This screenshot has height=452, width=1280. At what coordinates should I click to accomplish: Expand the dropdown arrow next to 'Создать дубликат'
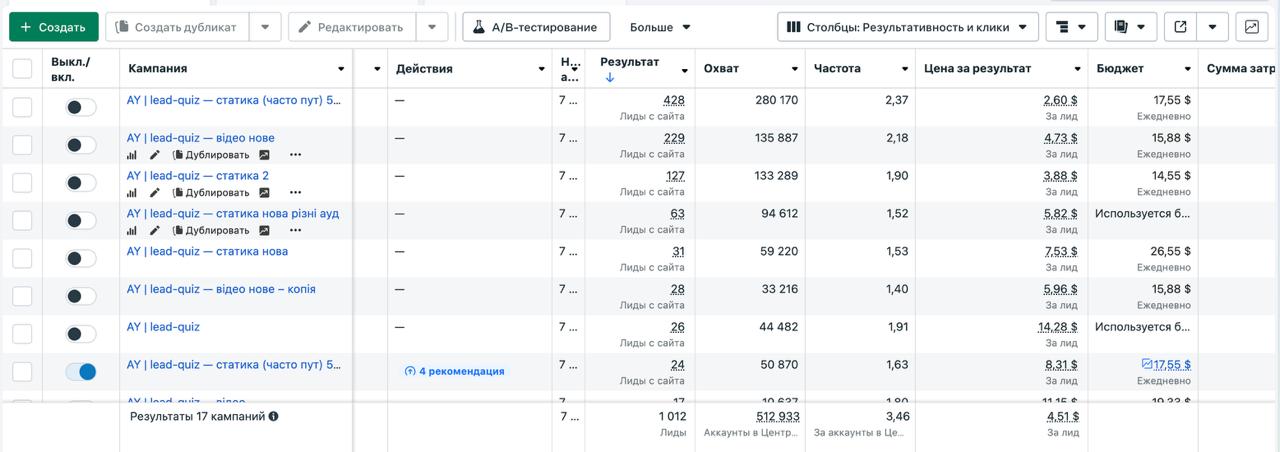point(264,27)
